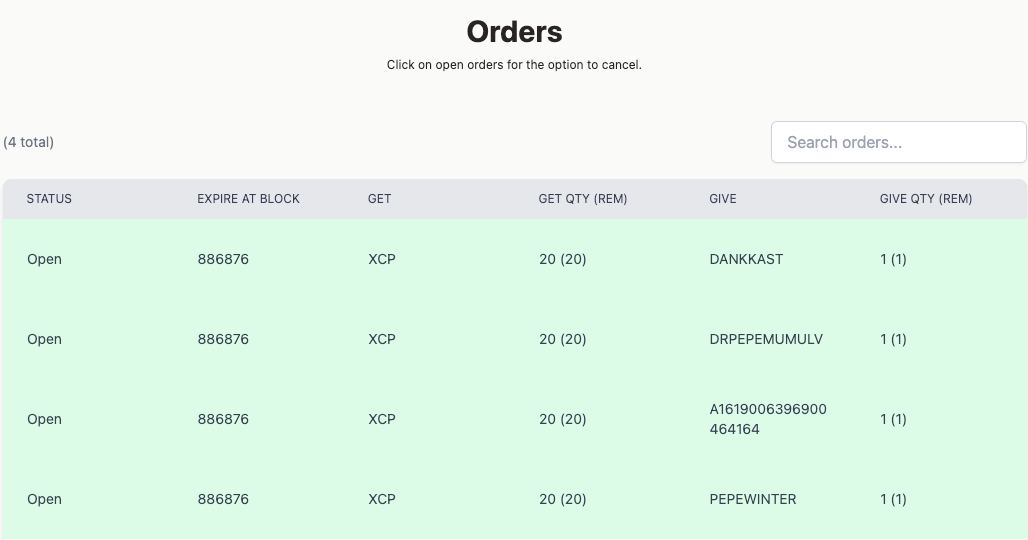Click the EXPIRE AT BLOCK column header
Screen dimensions: 1028x540
(x=248, y=199)
